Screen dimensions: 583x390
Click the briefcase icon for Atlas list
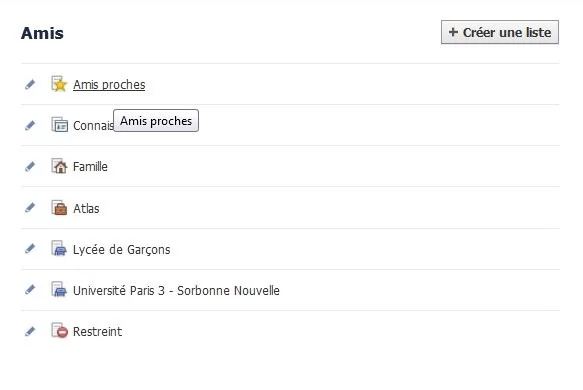(59, 207)
